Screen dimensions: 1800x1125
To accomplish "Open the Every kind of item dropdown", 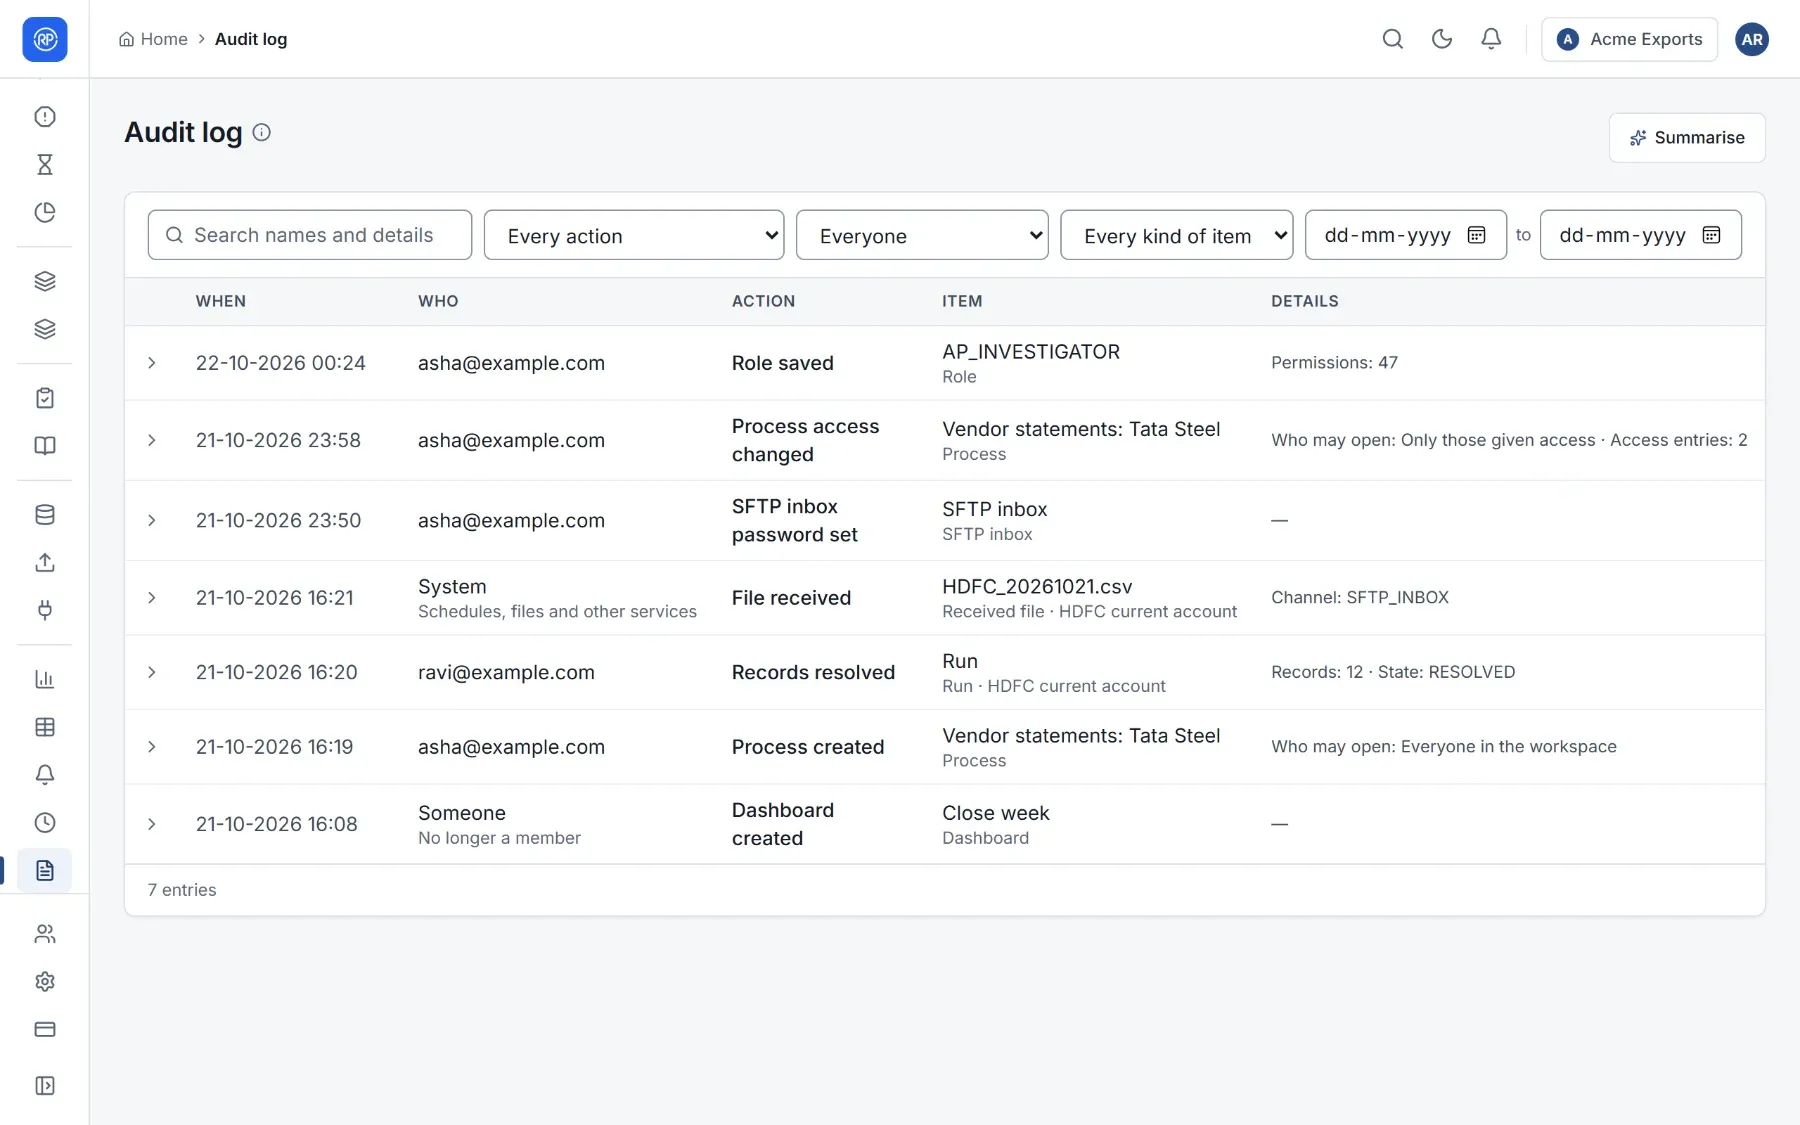I will pos(1176,235).
